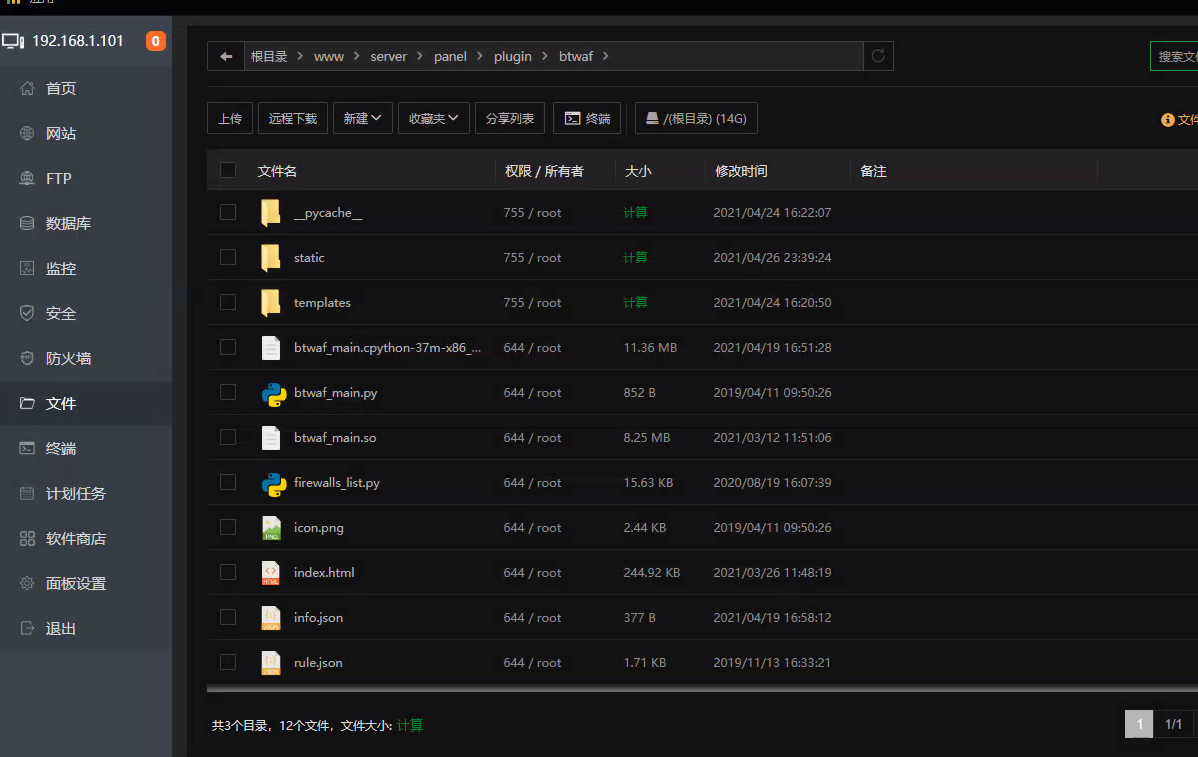The width and height of the screenshot is (1198, 757).
Task: Check the firewalls_list.py row checkbox
Action: [228, 483]
